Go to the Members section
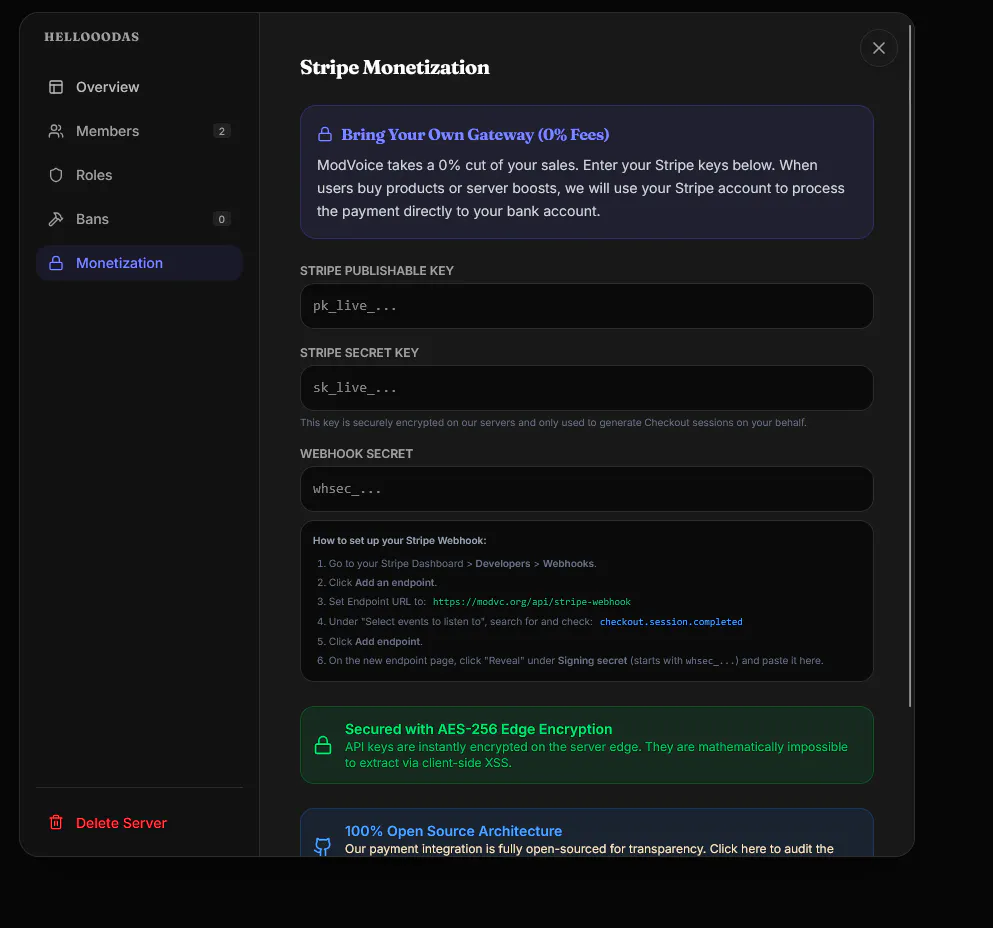The width and height of the screenshot is (993, 928). click(x=139, y=131)
